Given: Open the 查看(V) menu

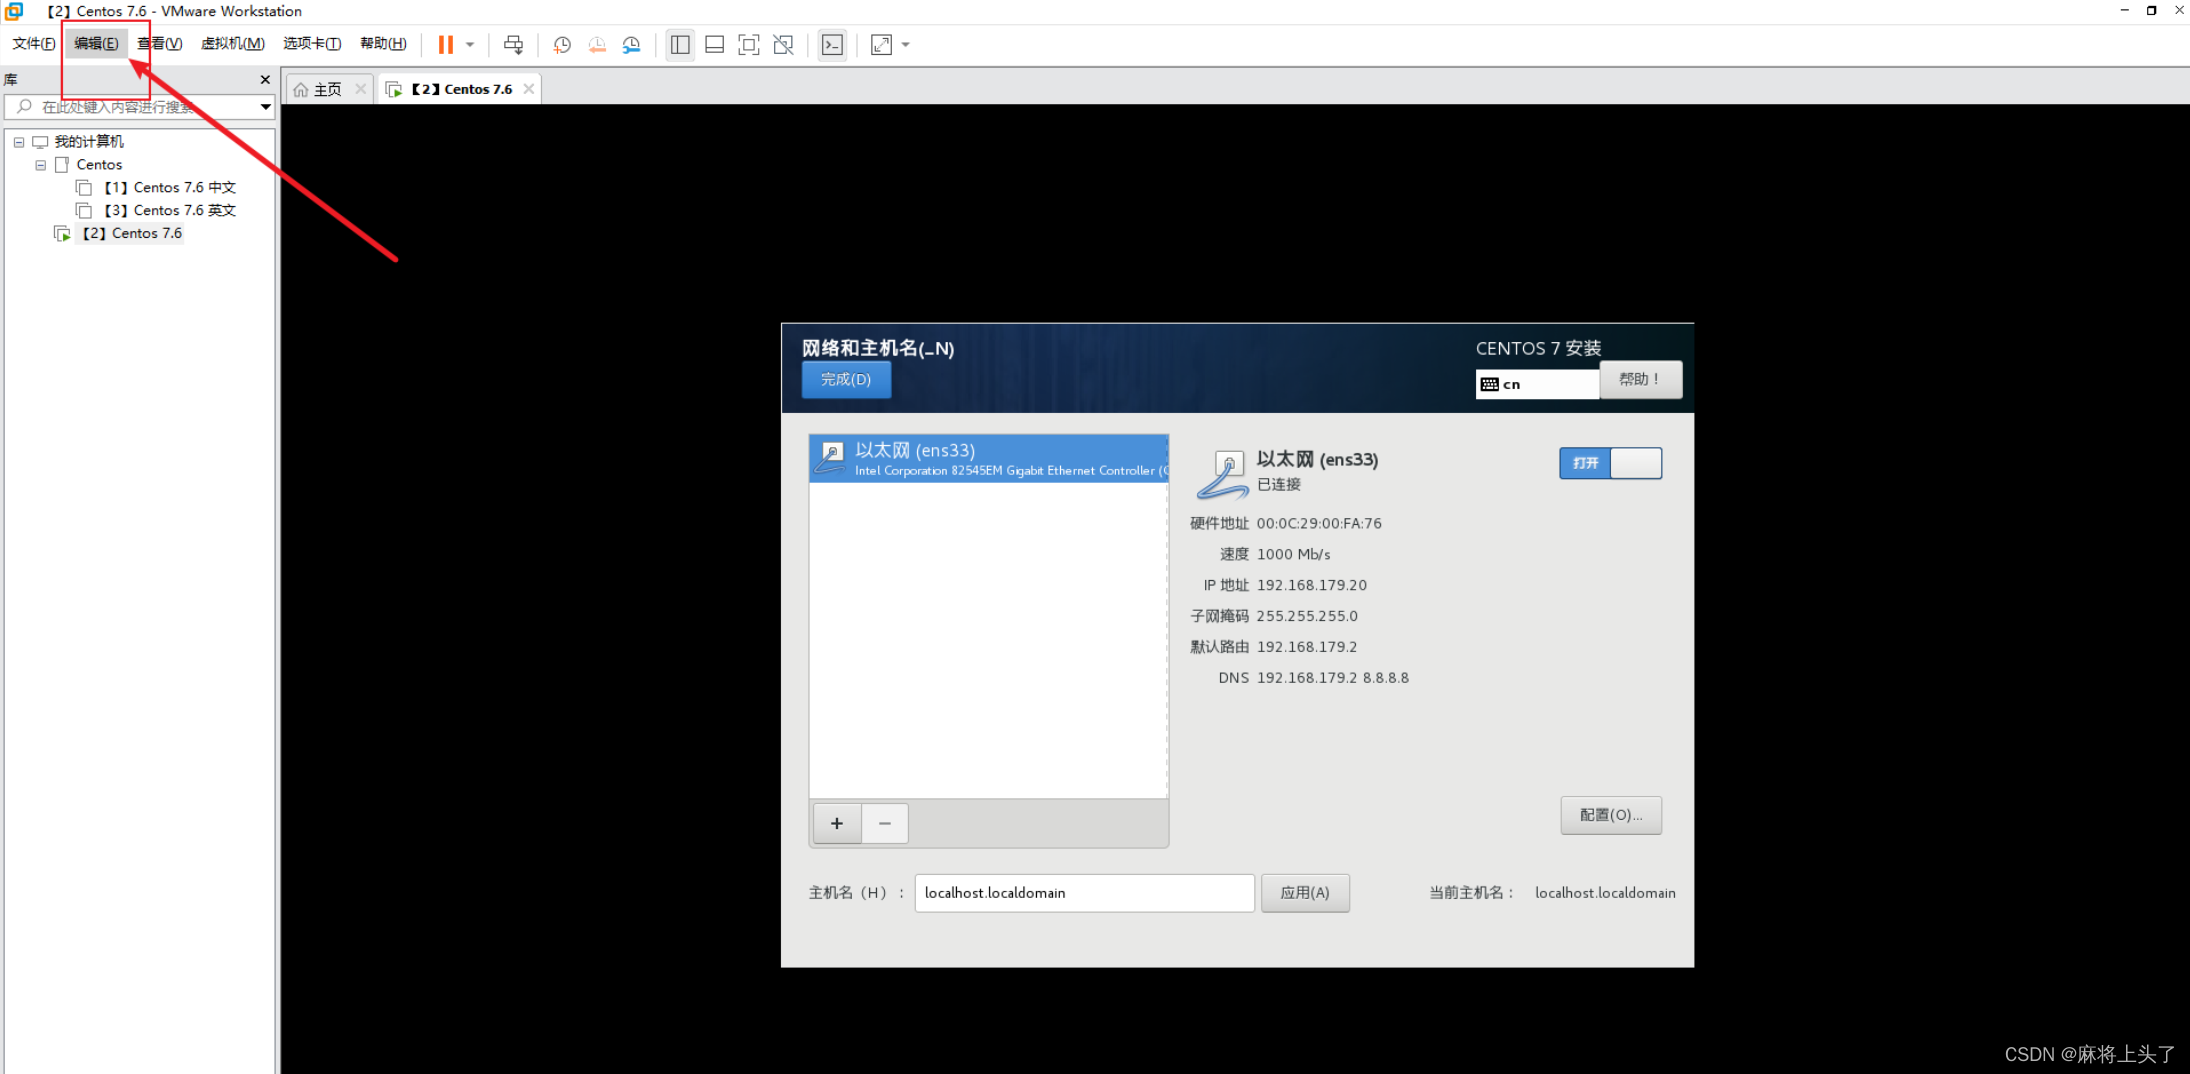Looking at the screenshot, I should coord(159,43).
